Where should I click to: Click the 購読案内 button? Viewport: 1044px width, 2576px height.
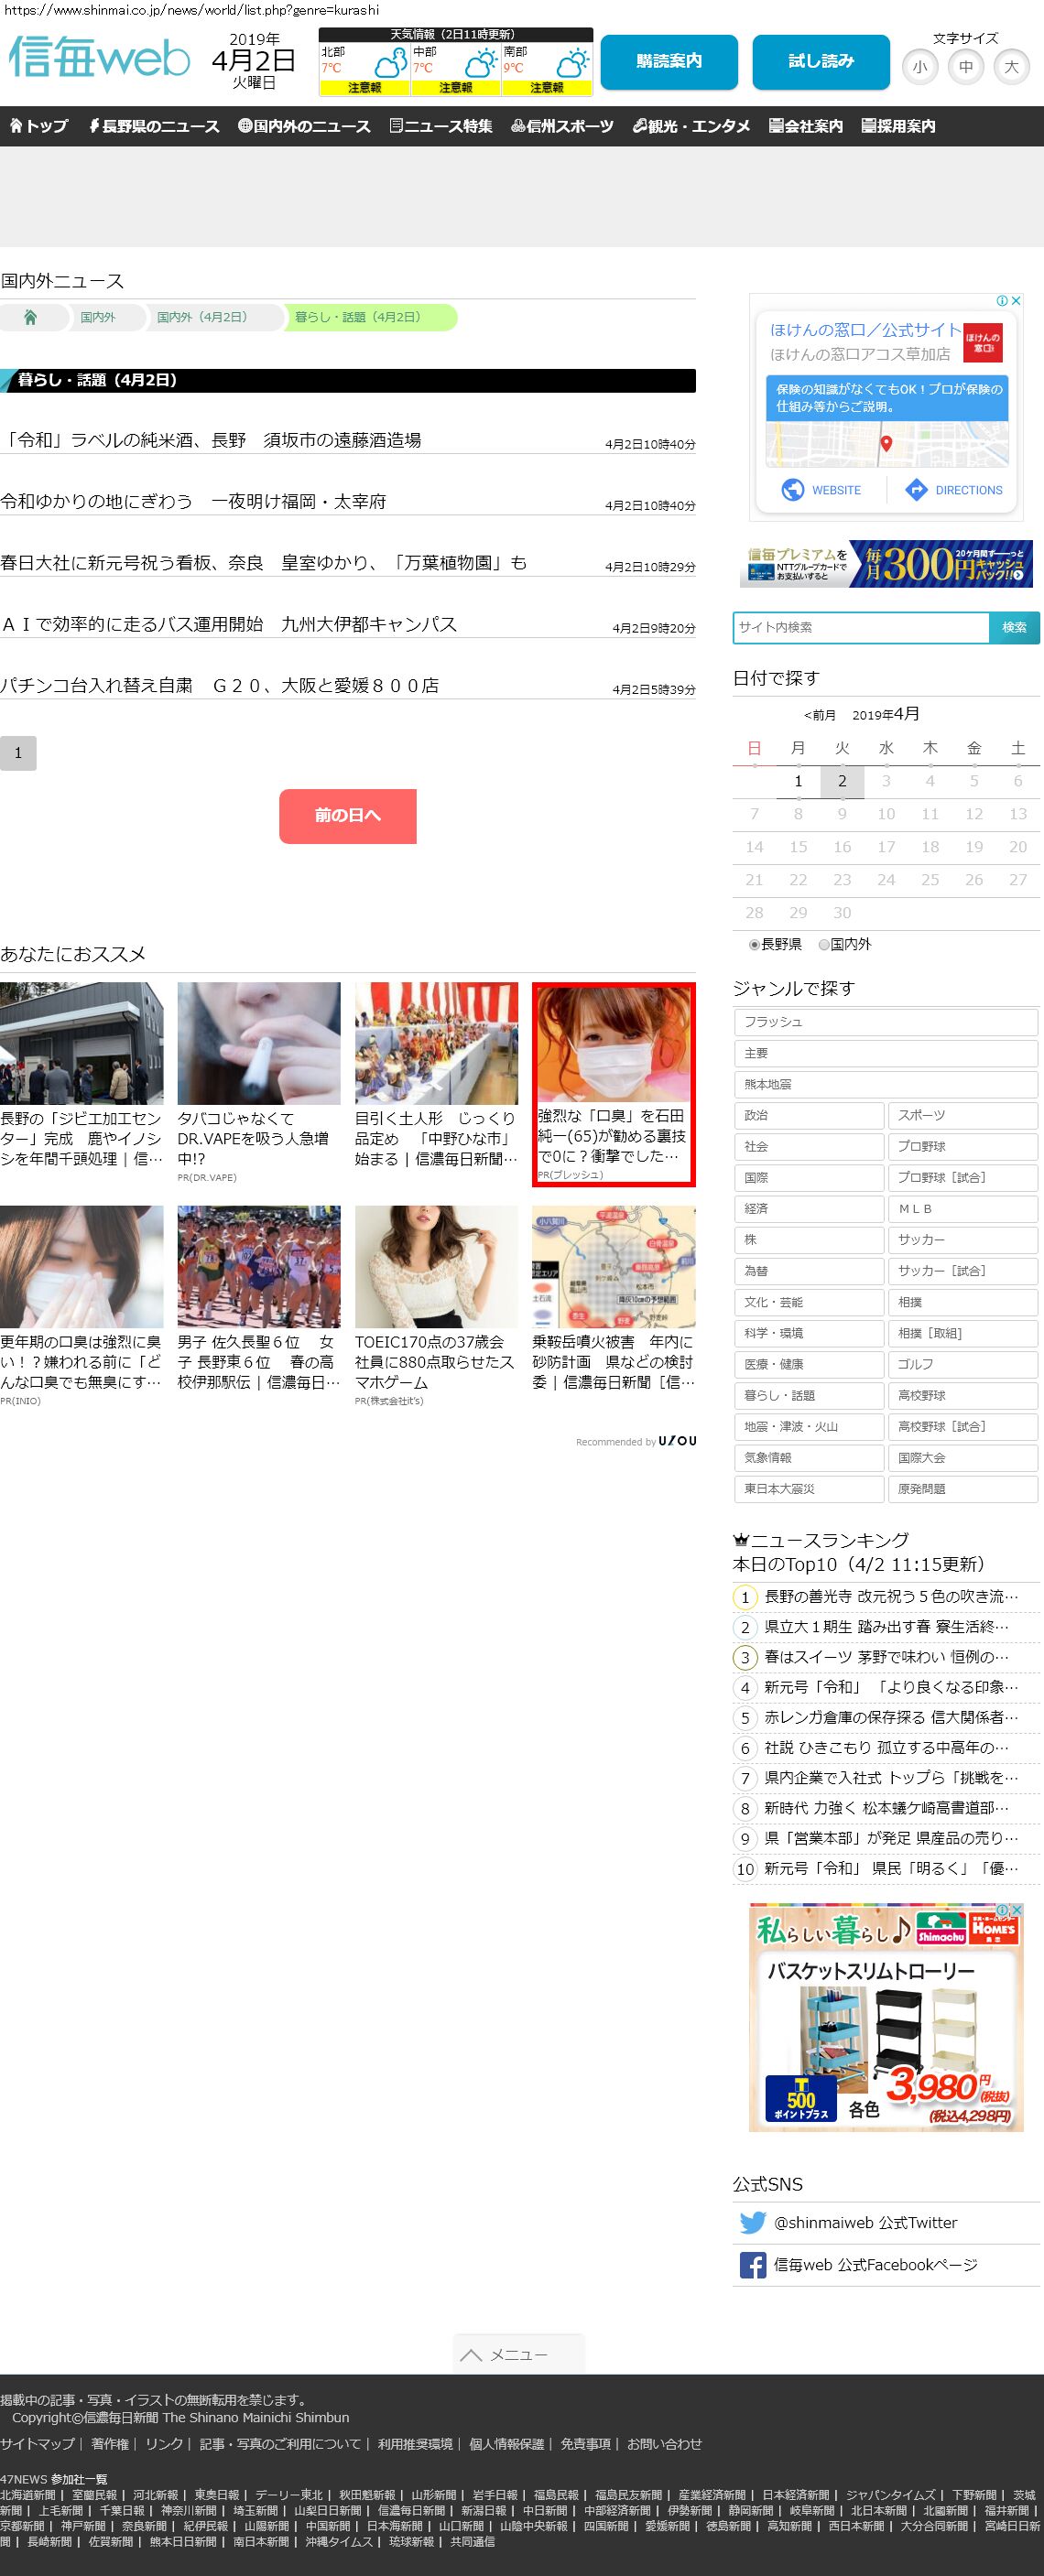pos(668,62)
